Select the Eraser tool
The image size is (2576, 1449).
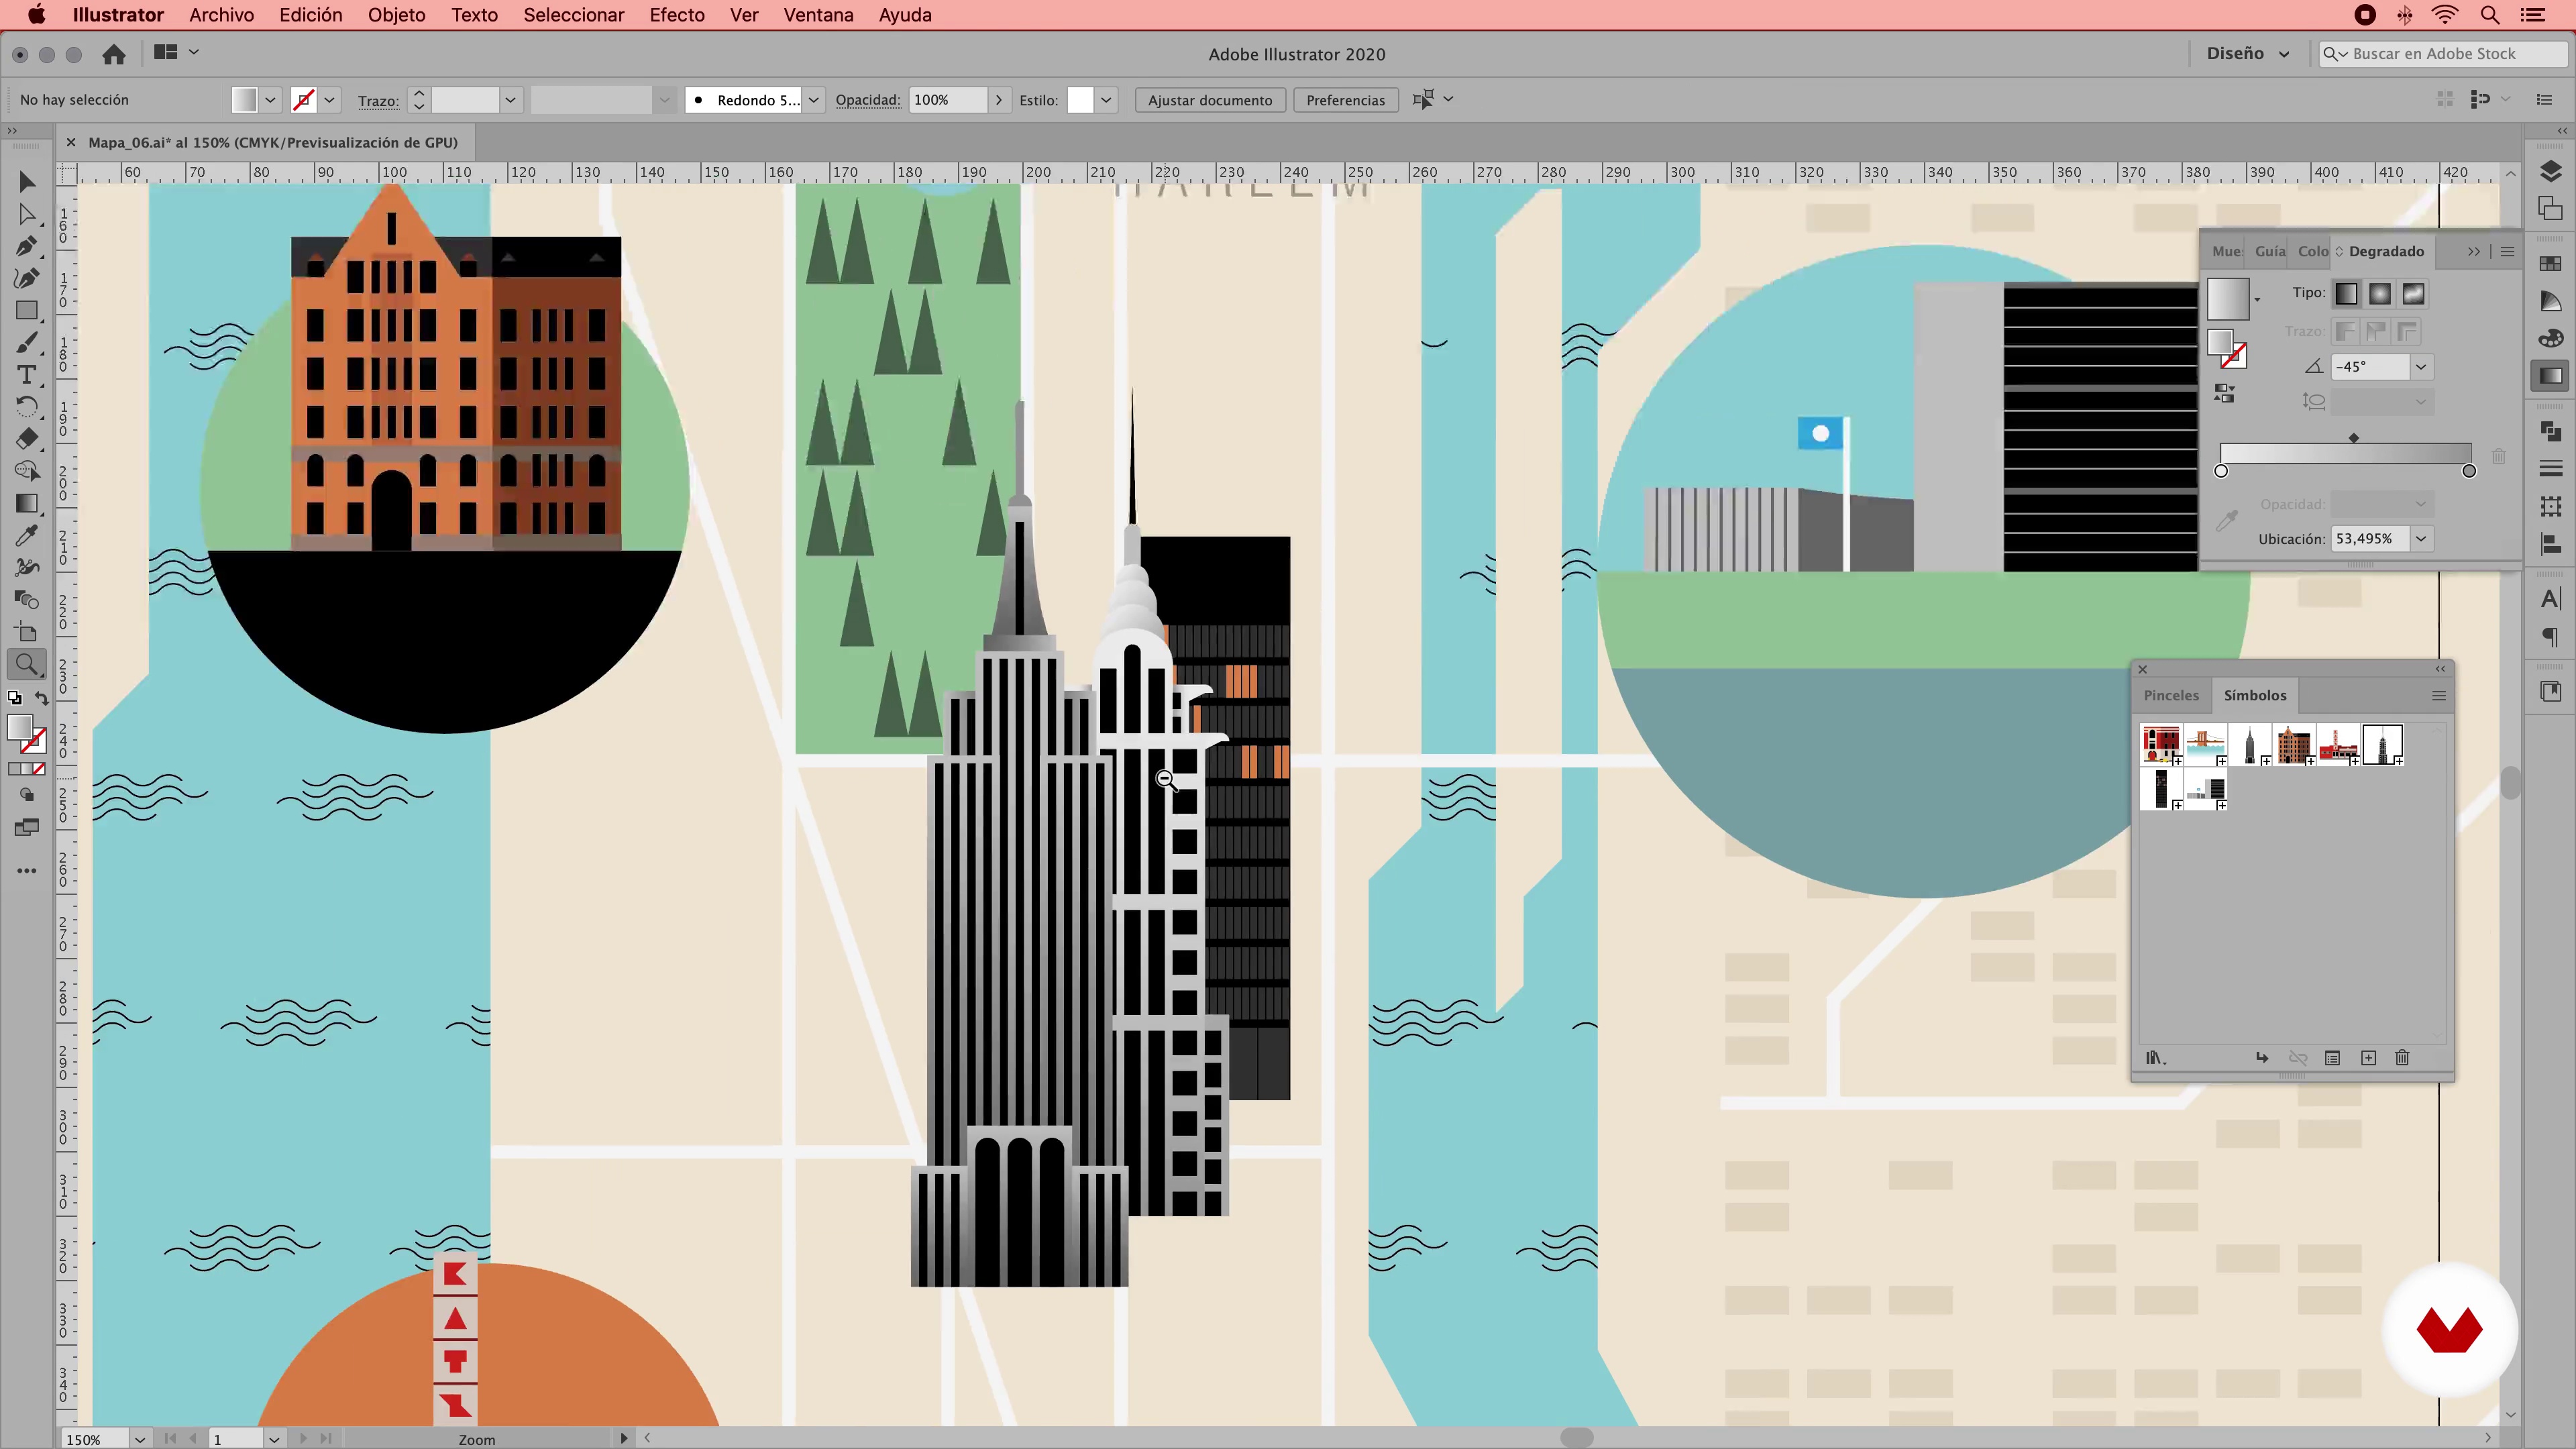27,439
